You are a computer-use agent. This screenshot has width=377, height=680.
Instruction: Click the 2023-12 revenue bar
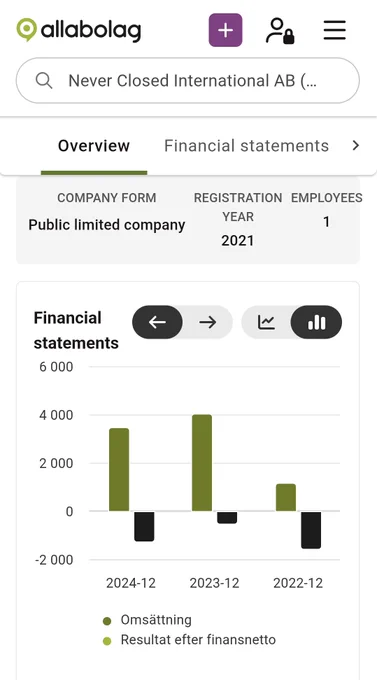[x=202, y=463]
